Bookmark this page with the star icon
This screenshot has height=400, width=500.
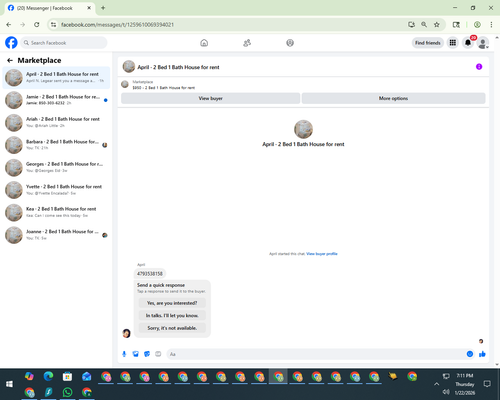click(437, 25)
